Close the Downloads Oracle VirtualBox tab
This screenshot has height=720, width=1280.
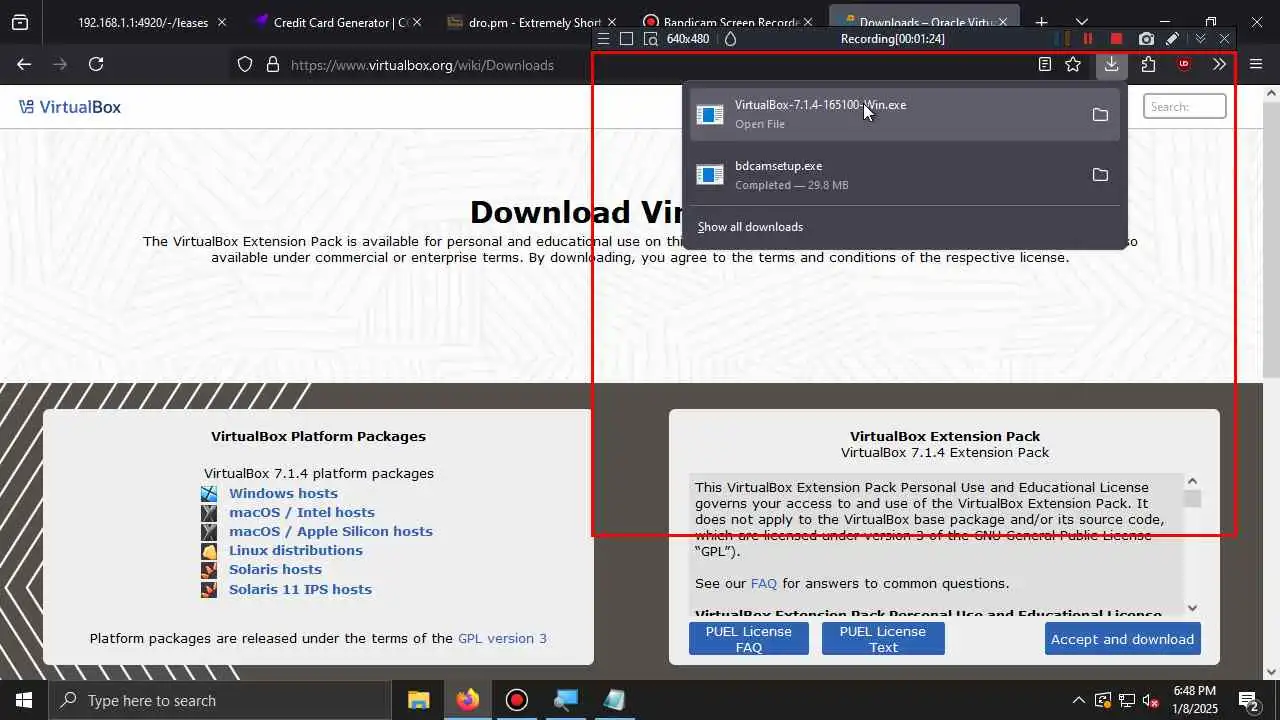[x=1003, y=22]
